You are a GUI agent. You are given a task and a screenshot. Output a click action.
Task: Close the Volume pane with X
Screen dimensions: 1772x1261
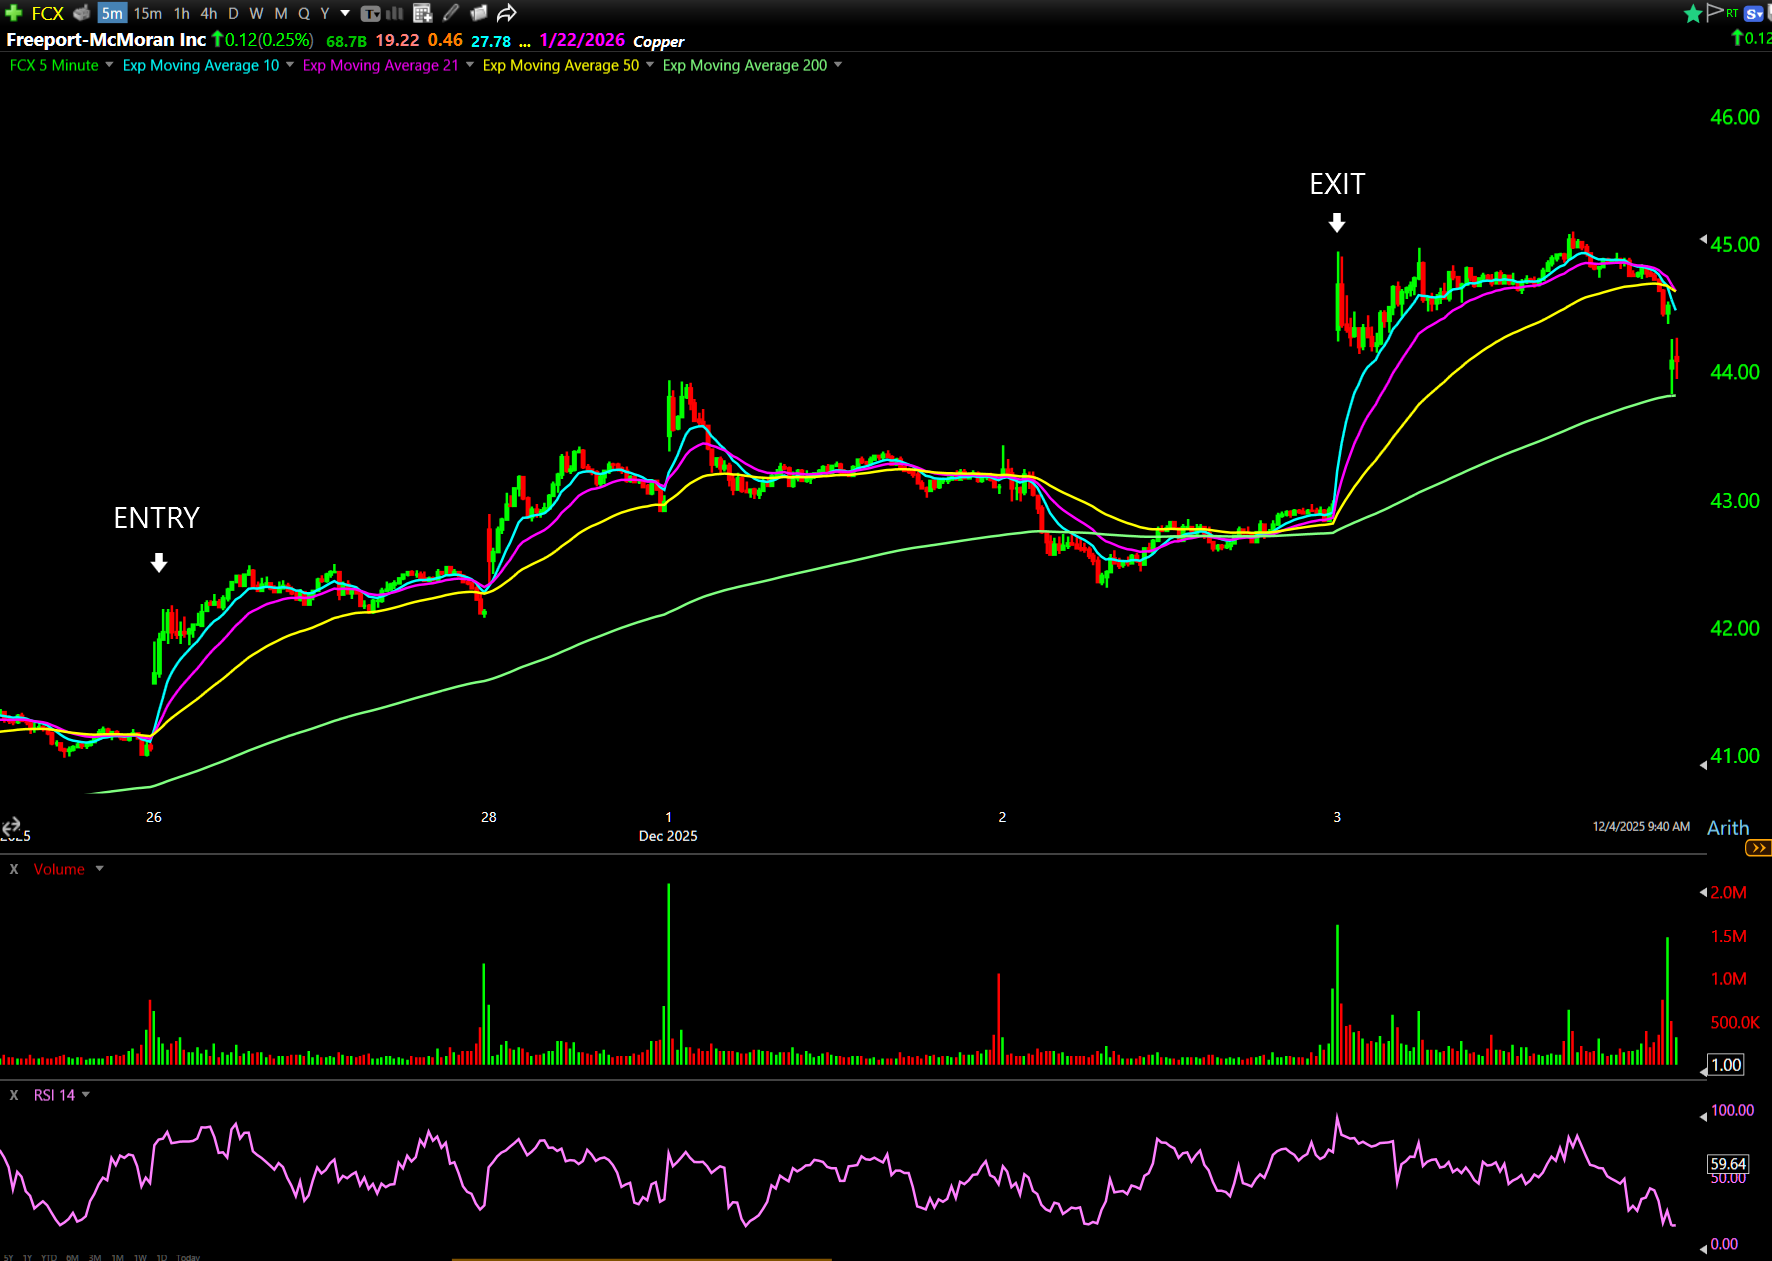pos(14,869)
